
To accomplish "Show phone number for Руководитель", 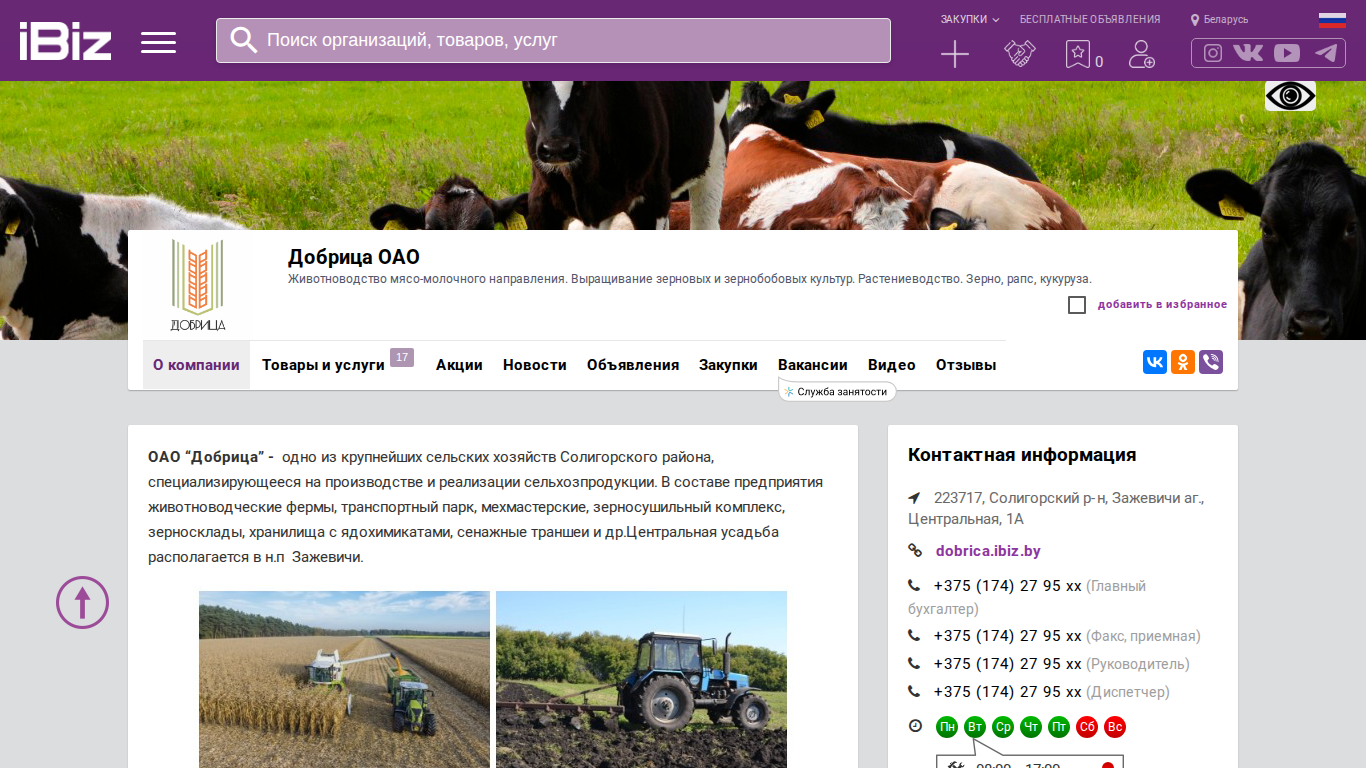I will tap(1007, 664).
